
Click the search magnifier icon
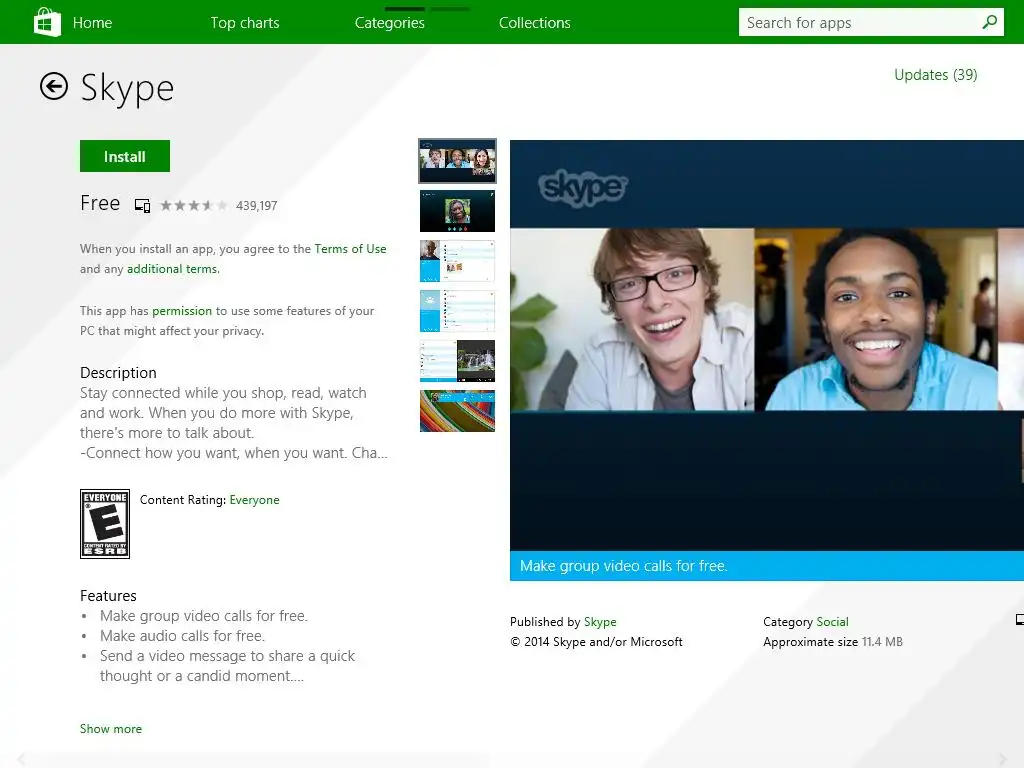pos(989,22)
